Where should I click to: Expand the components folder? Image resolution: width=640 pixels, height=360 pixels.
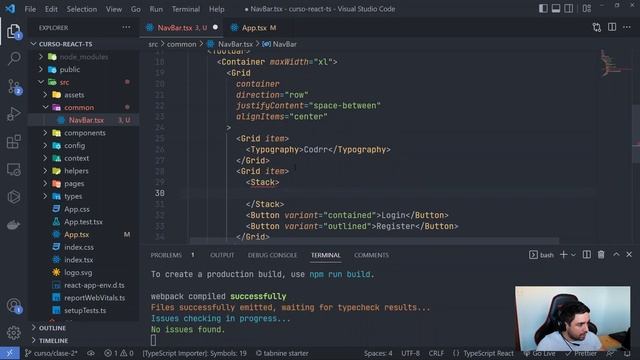(x=84, y=133)
